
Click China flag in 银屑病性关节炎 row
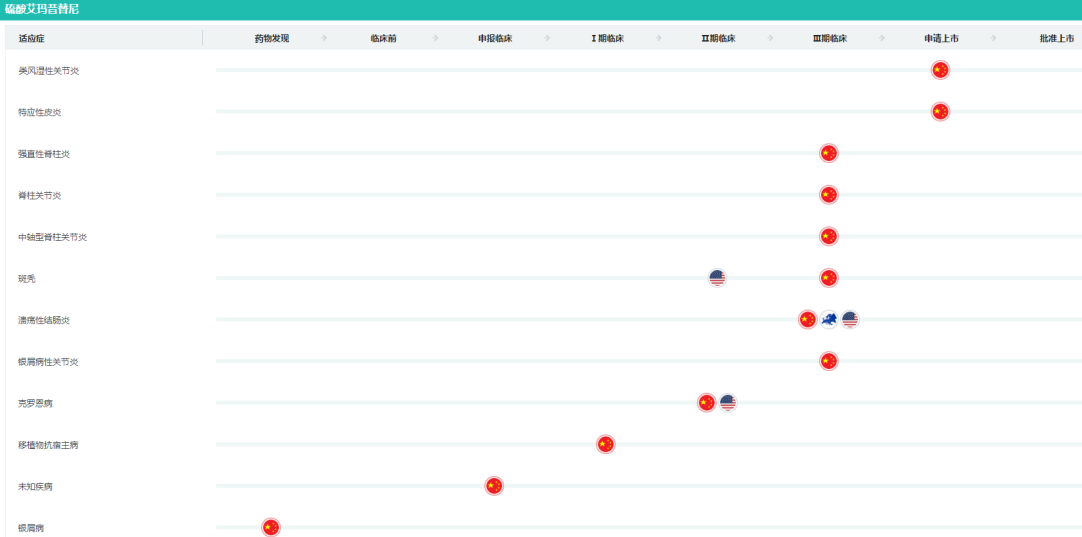click(x=829, y=361)
